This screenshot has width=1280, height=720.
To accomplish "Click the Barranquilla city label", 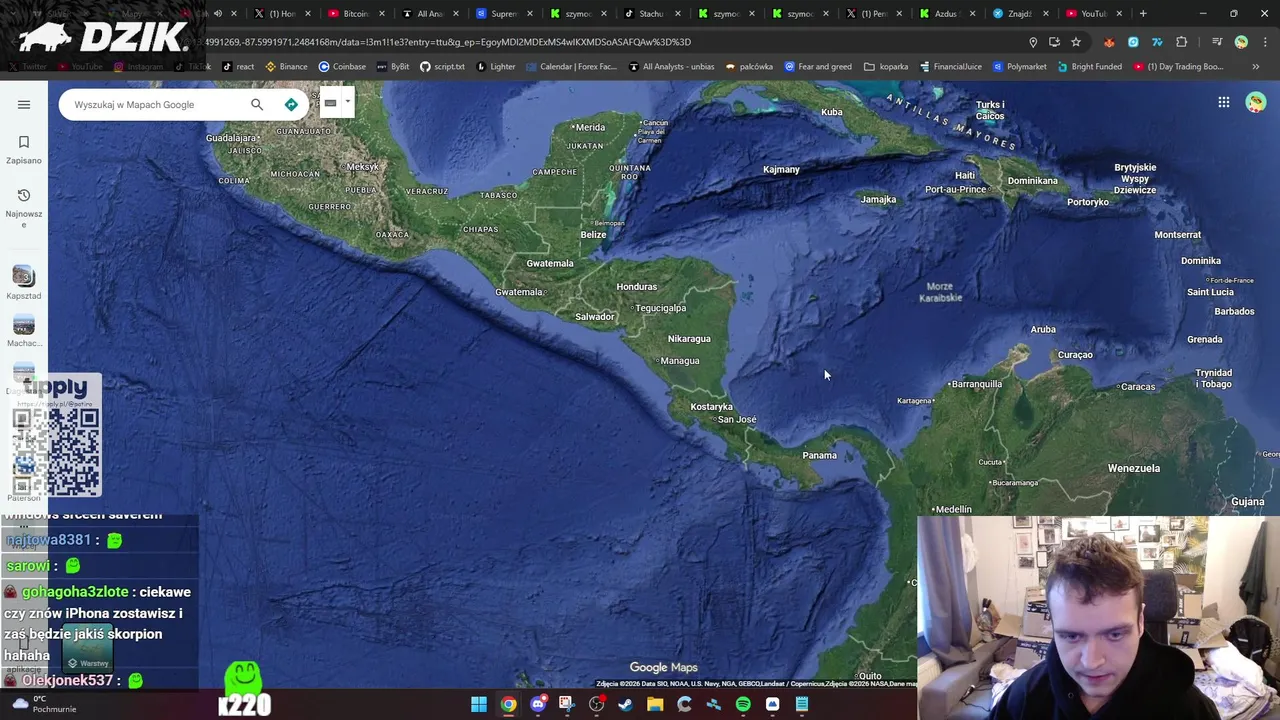I will point(975,384).
